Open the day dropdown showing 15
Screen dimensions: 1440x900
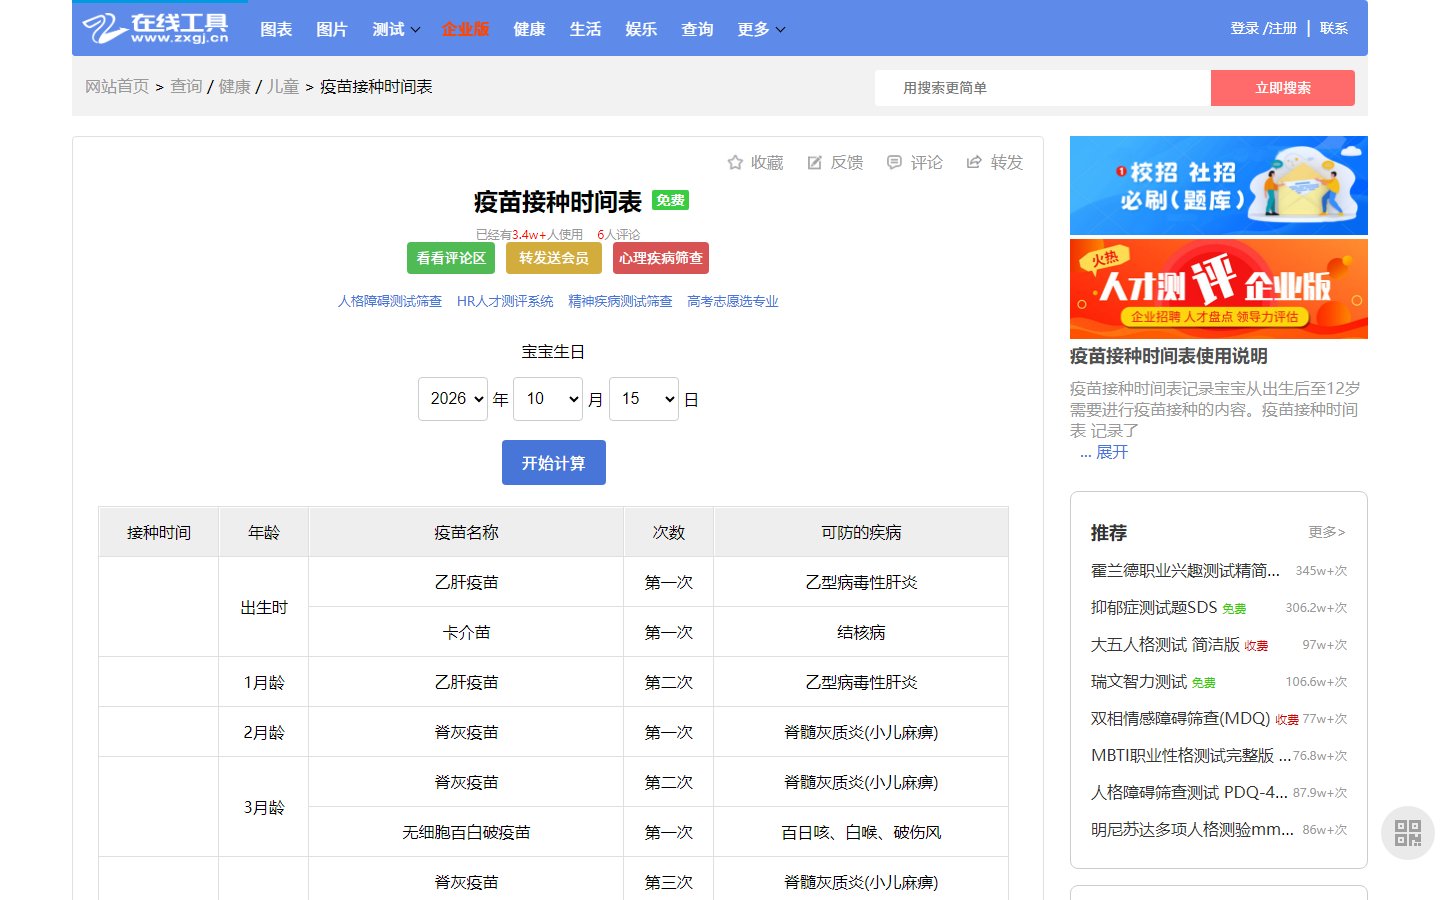coord(644,399)
